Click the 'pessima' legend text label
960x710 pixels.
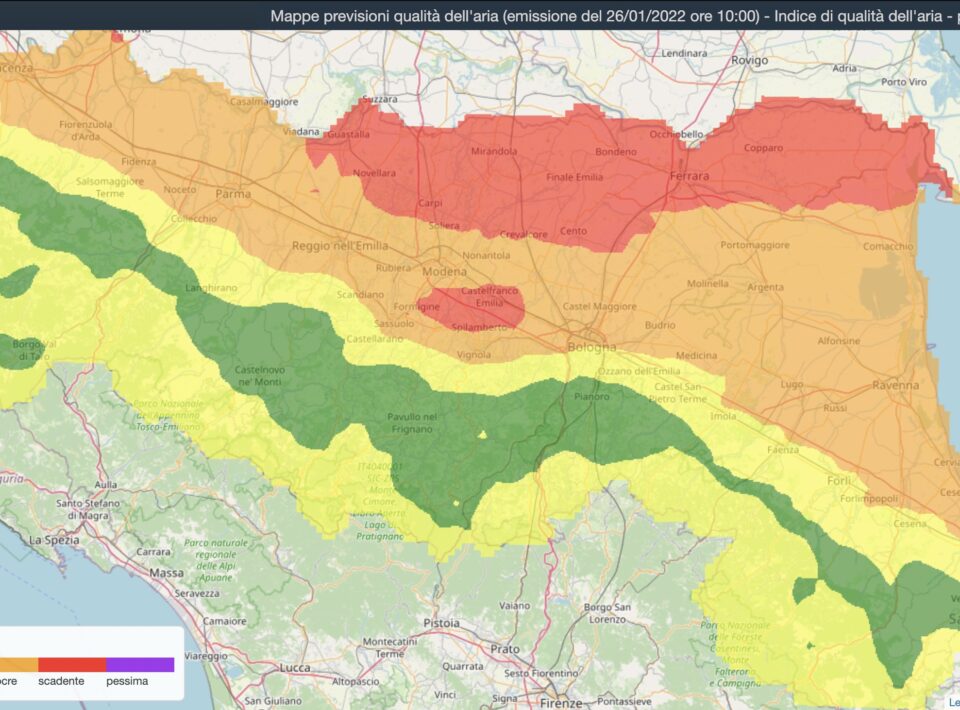coord(127,682)
